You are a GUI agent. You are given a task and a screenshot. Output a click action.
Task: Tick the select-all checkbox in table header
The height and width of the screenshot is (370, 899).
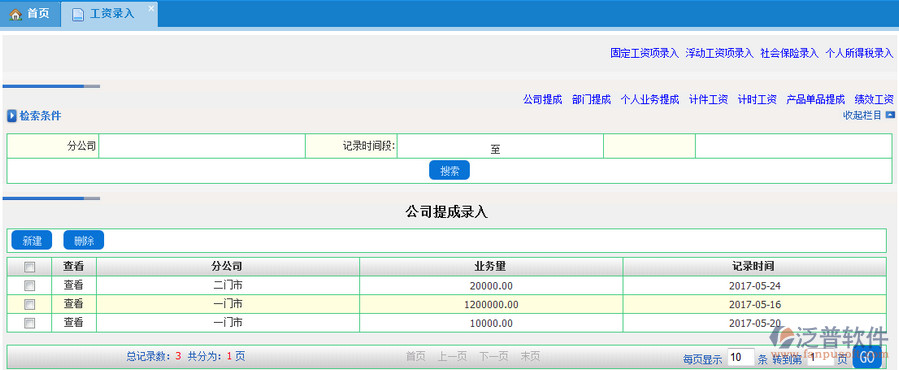[x=29, y=267]
